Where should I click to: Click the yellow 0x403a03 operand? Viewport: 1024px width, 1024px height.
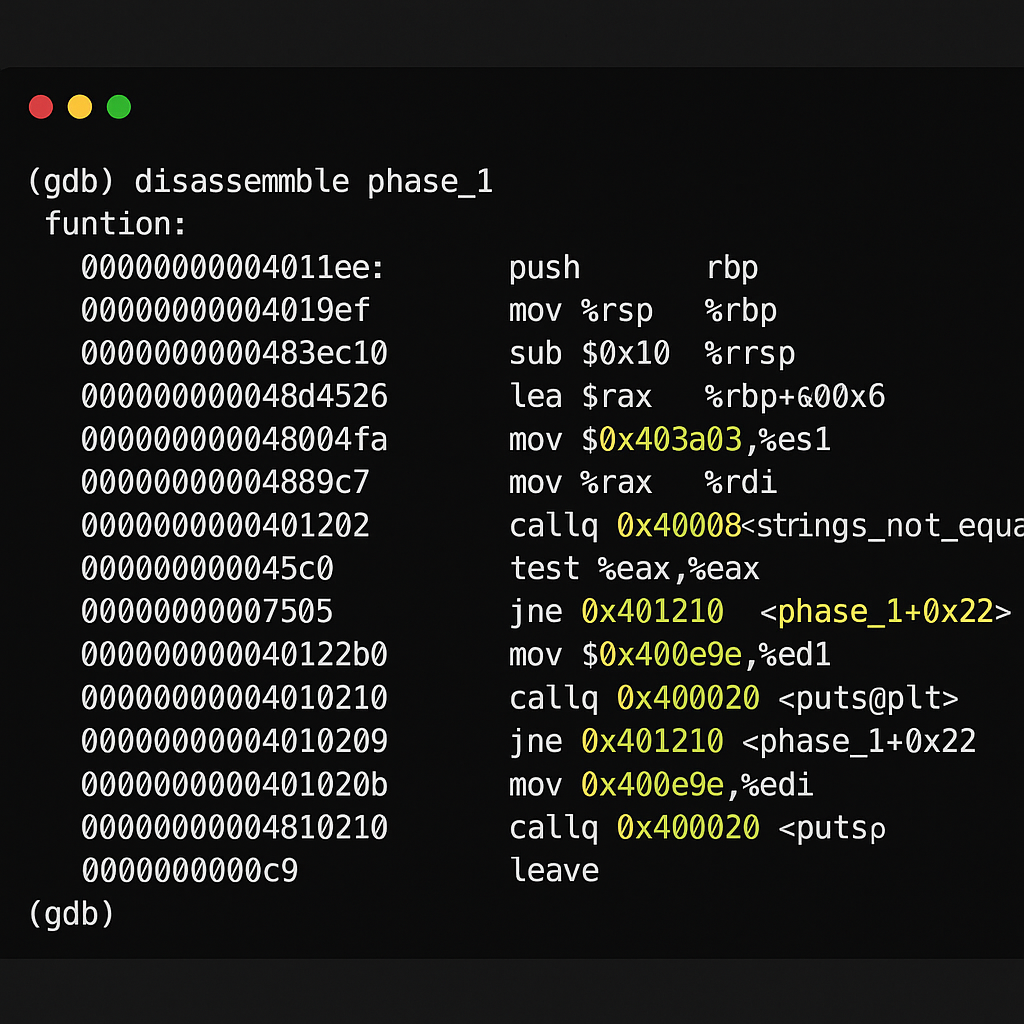click(671, 440)
